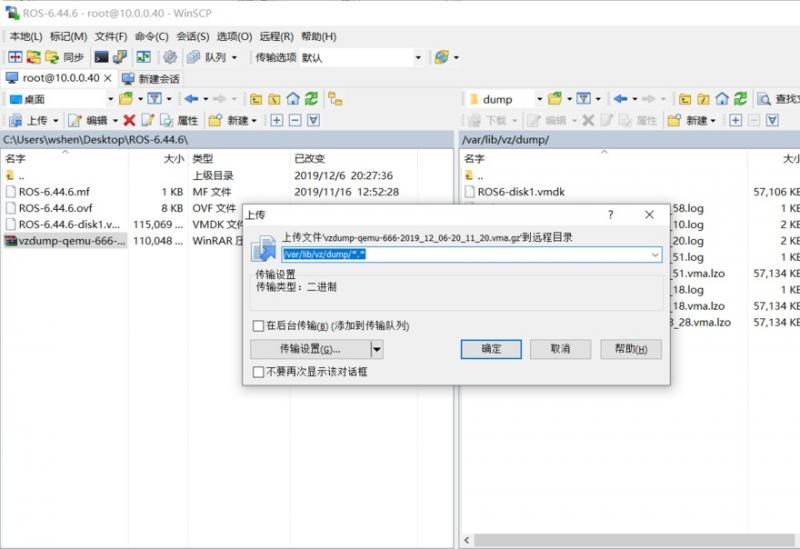Check the 不要再次显示该对话框 checkbox

click(x=258, y=372)
